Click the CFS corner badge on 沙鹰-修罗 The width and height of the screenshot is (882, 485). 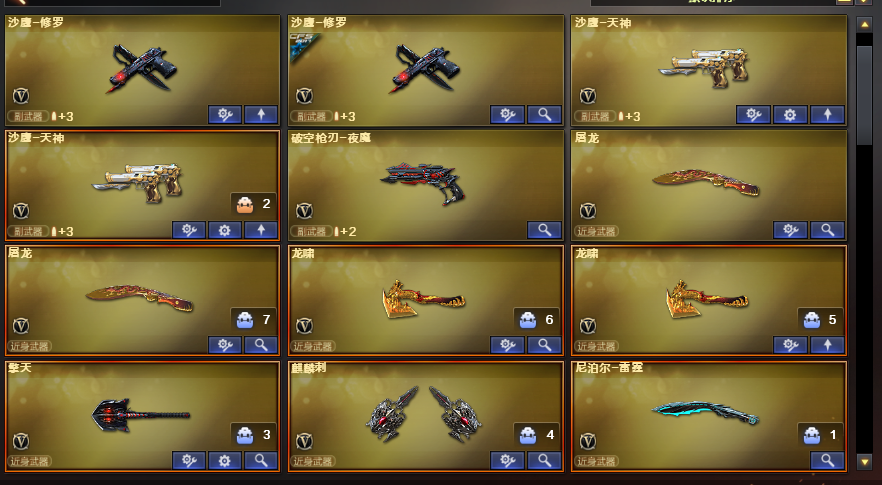point(303,45)
